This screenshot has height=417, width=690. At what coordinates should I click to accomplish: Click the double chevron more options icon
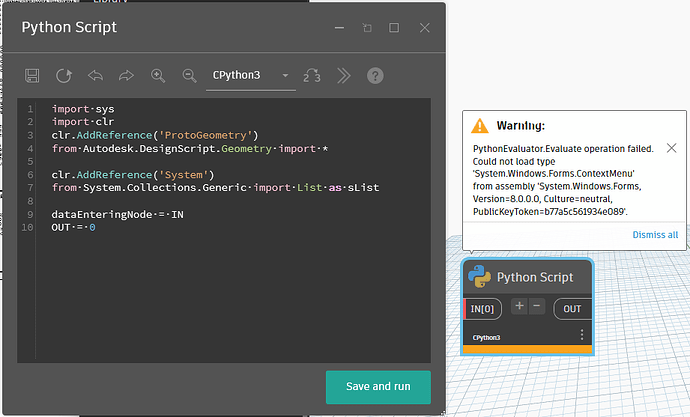coord(344,76)
